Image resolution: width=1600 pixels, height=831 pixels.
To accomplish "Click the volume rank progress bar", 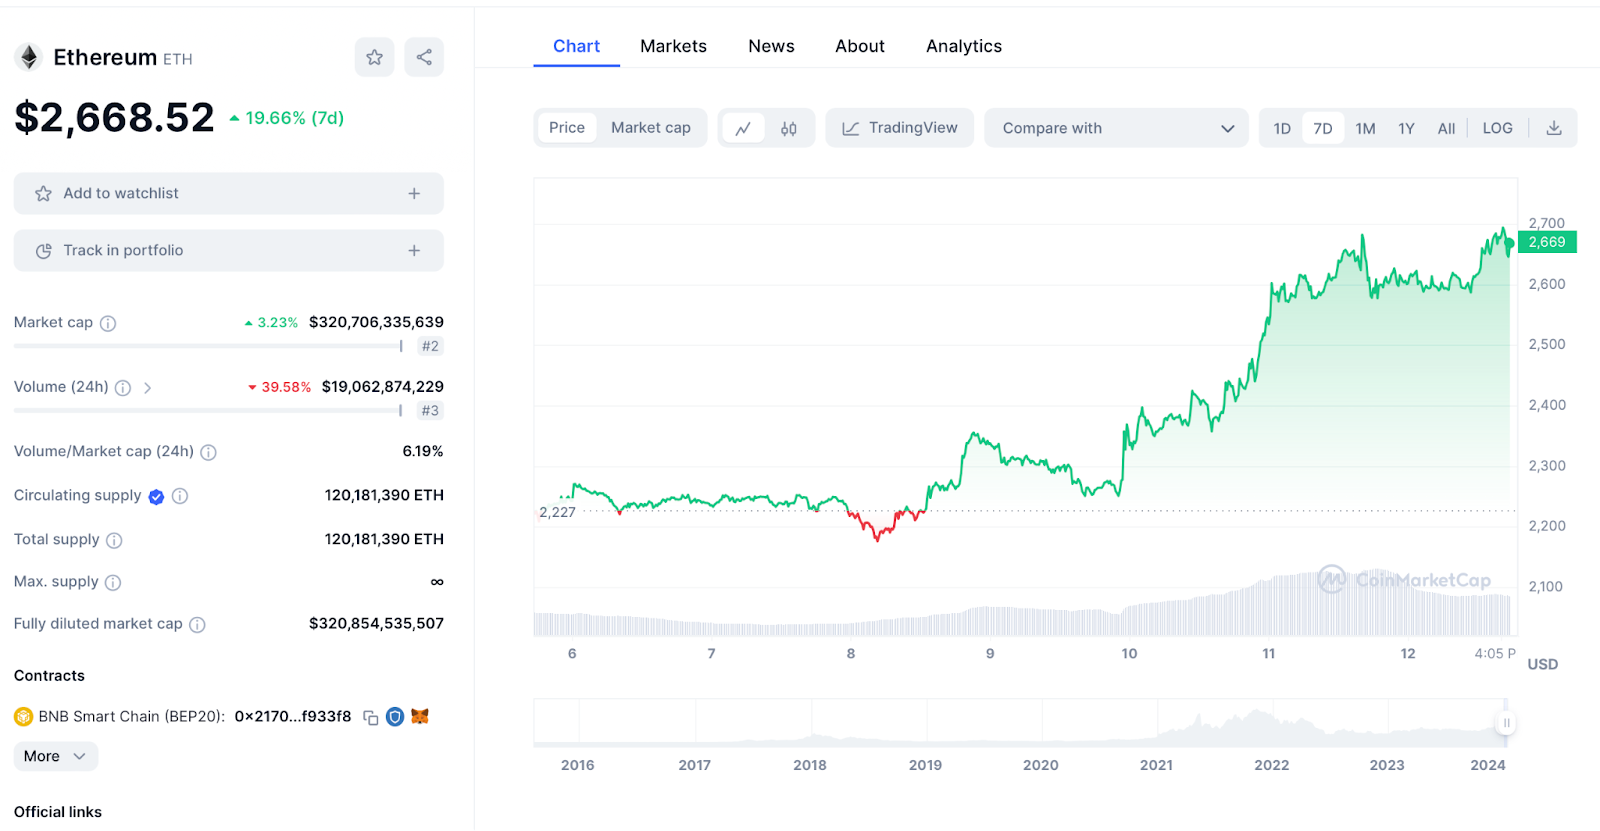I will (208, 411).
